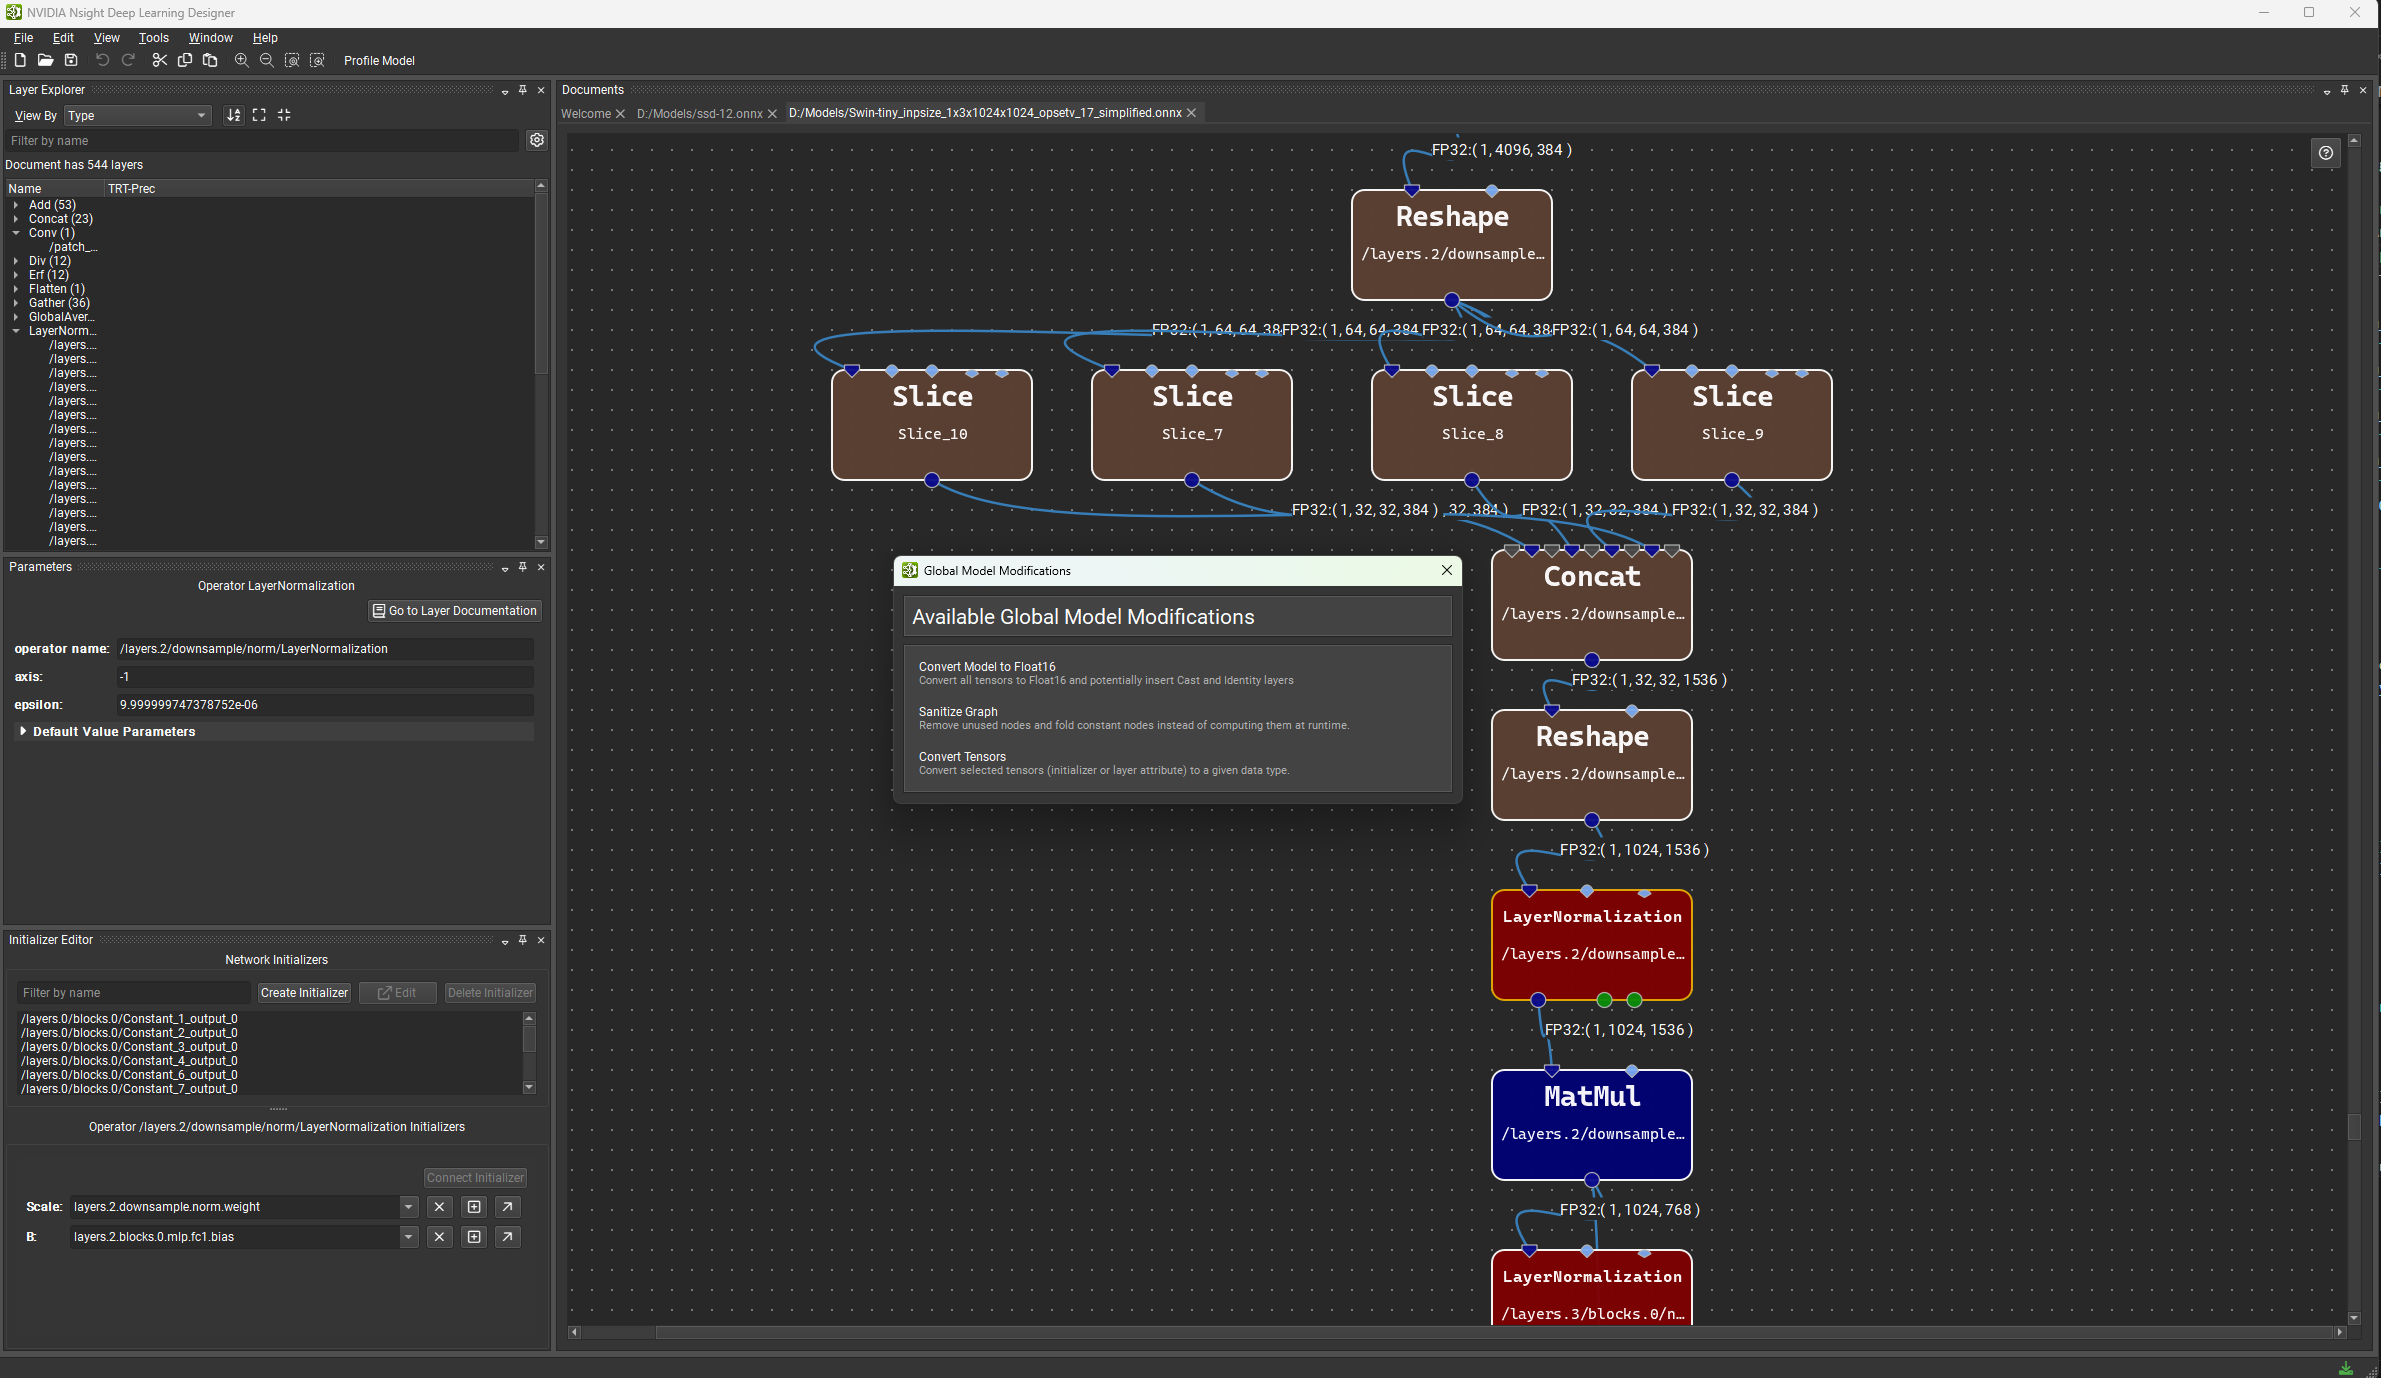Screen dimensions: 2381x1378
Task: Click expand all icon in Layer Explorer
Action: [259, 115]
